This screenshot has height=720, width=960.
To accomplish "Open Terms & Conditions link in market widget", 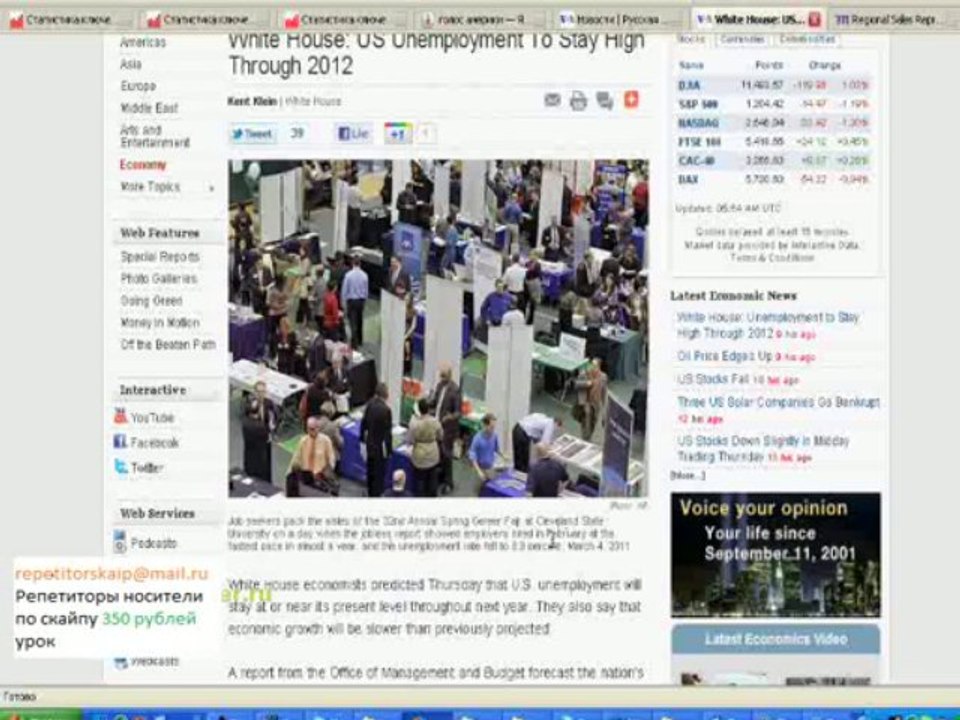I will (x=772, y=258).
